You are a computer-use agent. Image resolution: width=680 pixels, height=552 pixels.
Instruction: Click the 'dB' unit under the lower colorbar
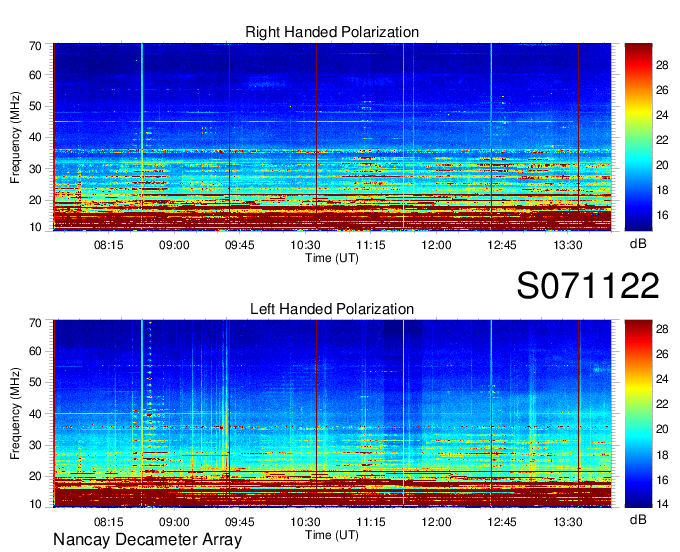click(x=638, y=519)
